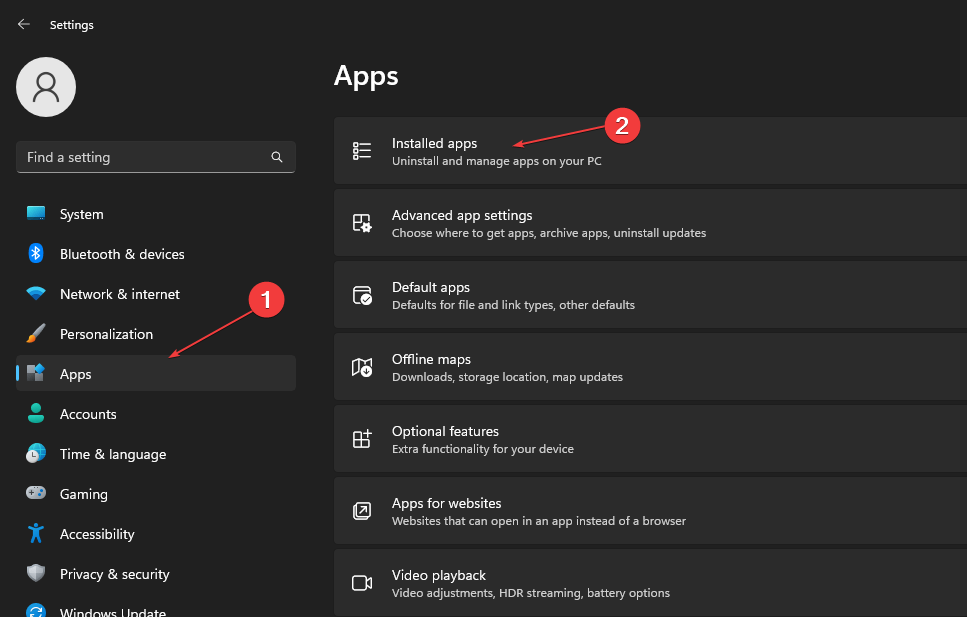The width and height of the screenshot is (967, 617).
Task: Click the Accessibility icon in sidebar
Action: click(36, 534)
